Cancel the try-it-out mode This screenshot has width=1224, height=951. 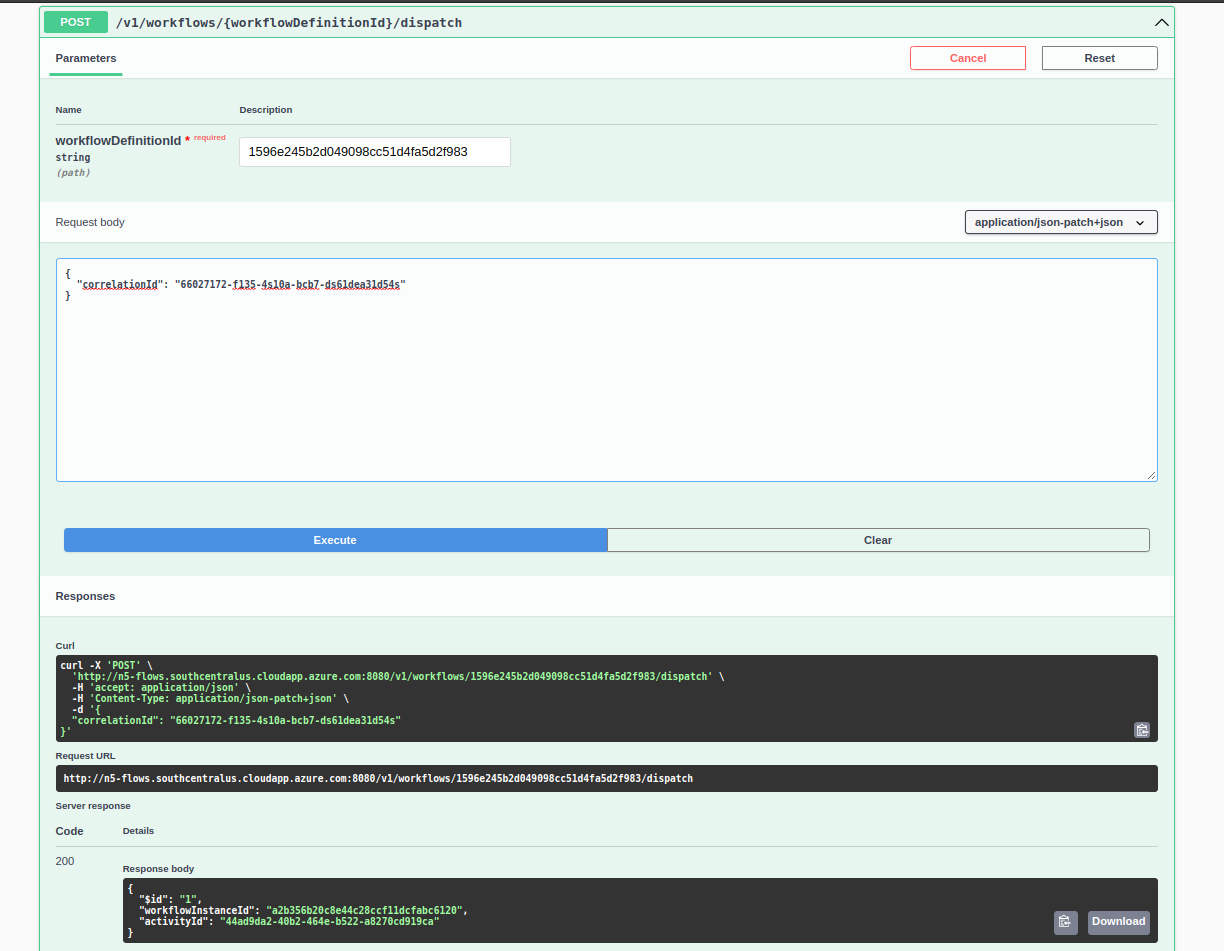point(967,58)
